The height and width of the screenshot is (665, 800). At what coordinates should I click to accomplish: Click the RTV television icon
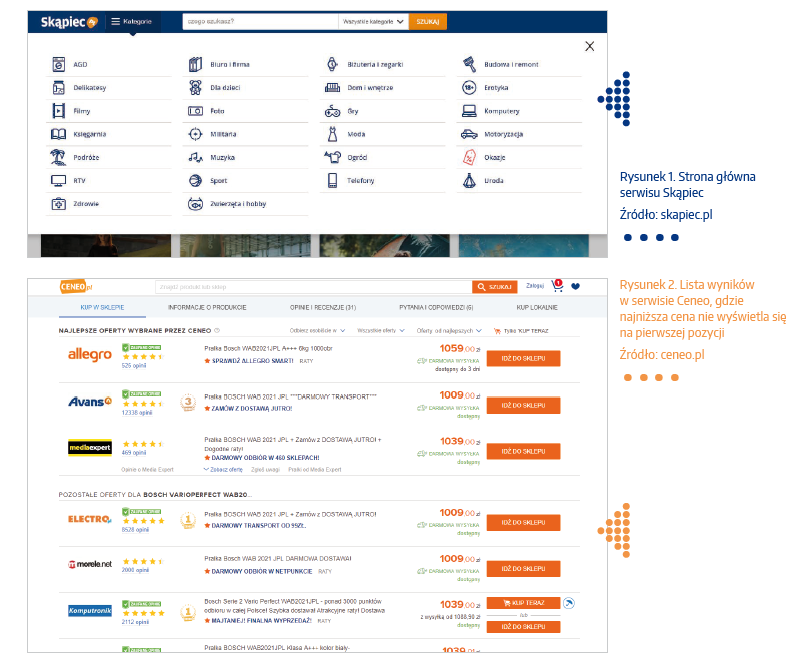coord(59,181)
